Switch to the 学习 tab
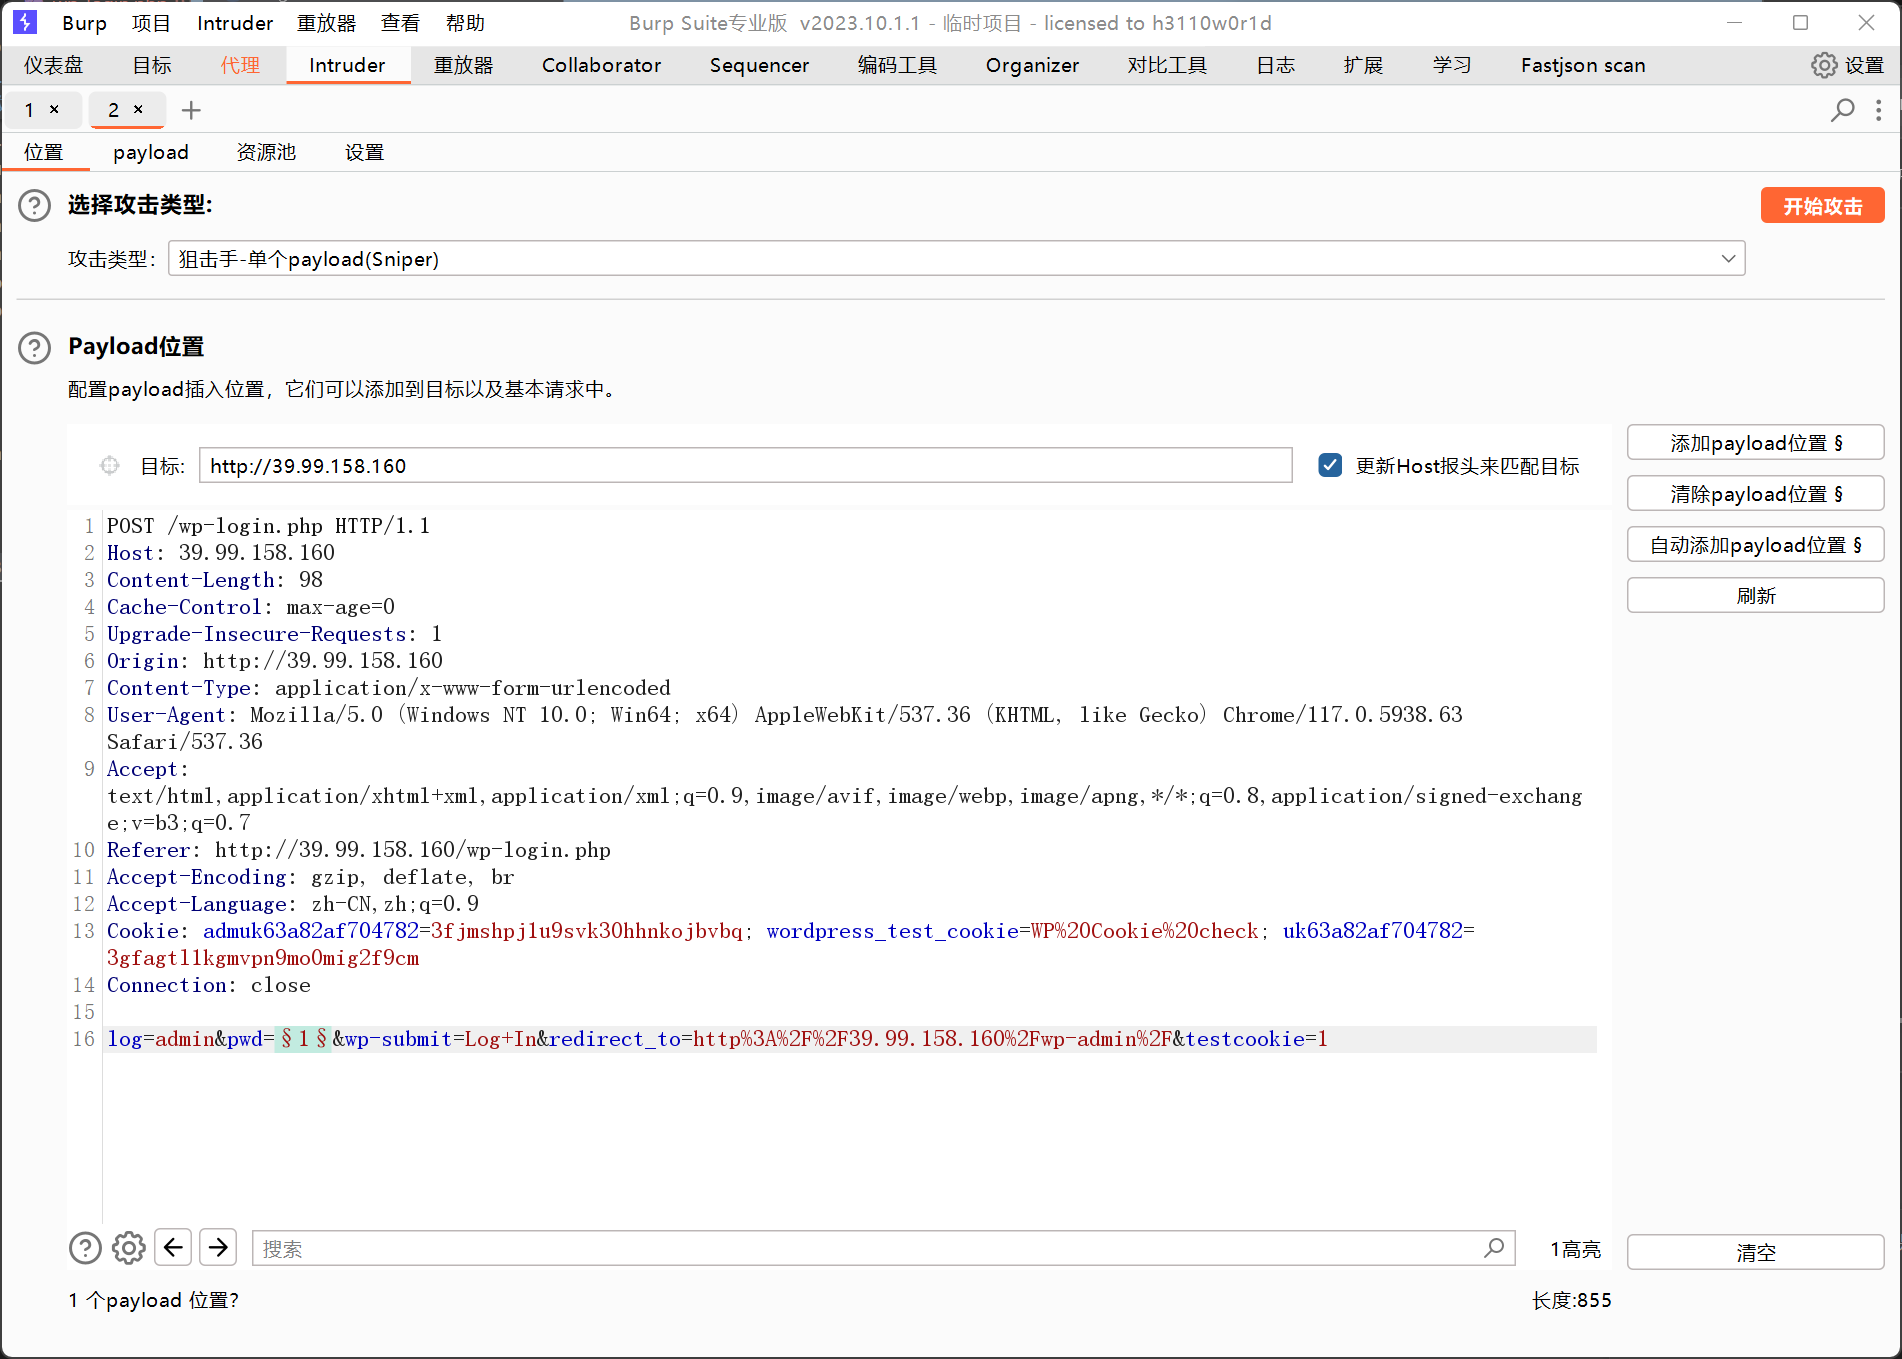Screen dimensions: 1902x1359 (1452, 65)
